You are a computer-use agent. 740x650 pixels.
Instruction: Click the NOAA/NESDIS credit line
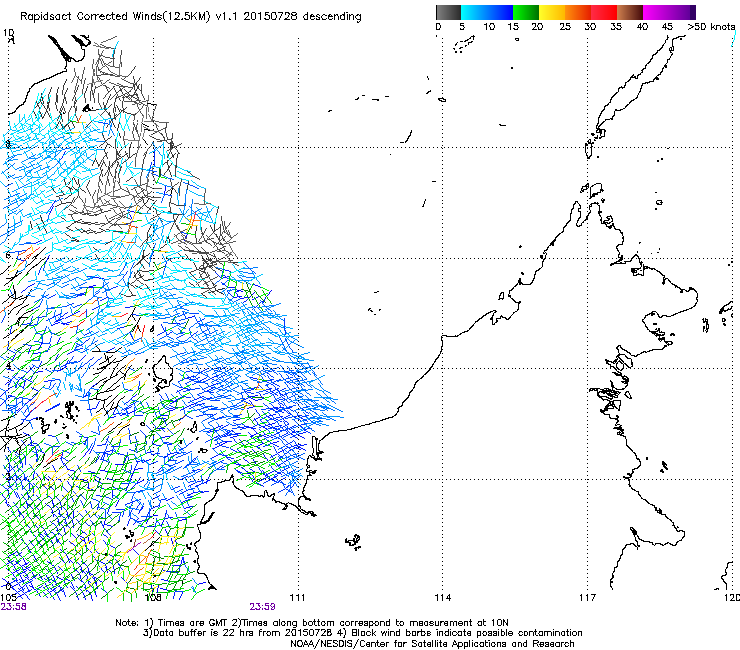coord(432,644)
